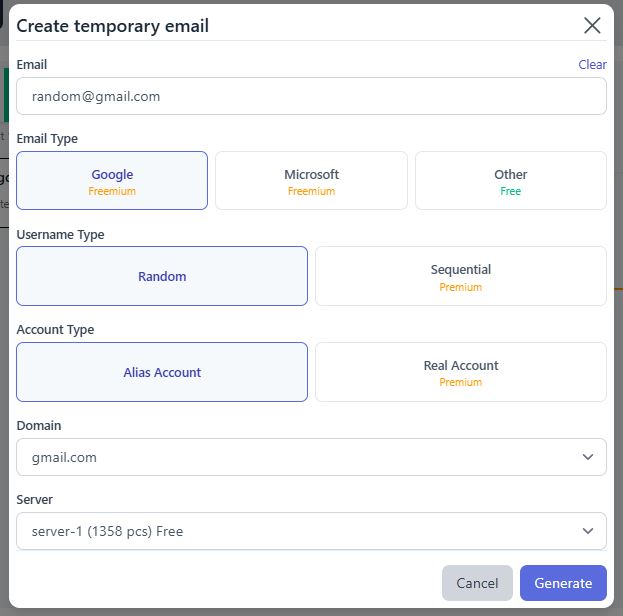Click the Generate button

point(563,583)
